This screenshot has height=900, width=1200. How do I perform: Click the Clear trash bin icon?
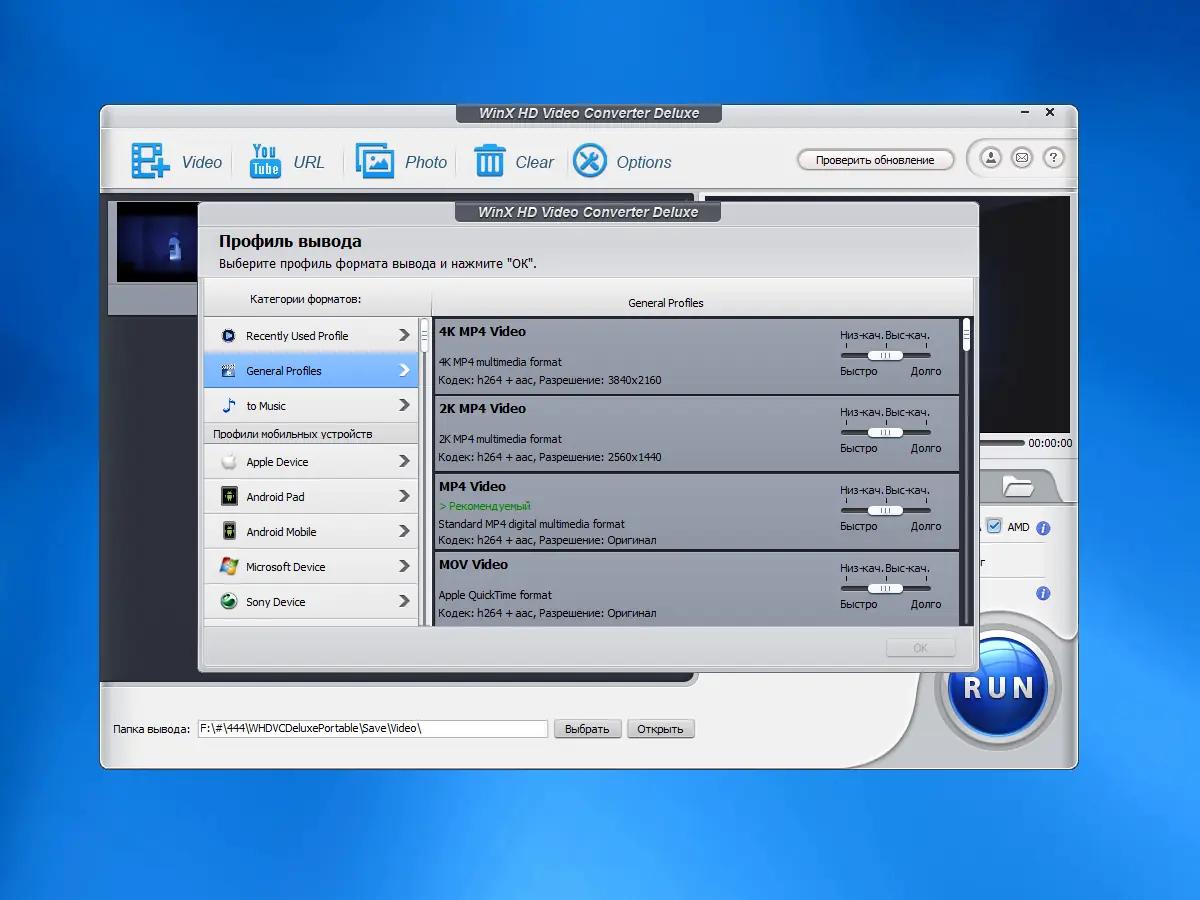click(489, 161)
